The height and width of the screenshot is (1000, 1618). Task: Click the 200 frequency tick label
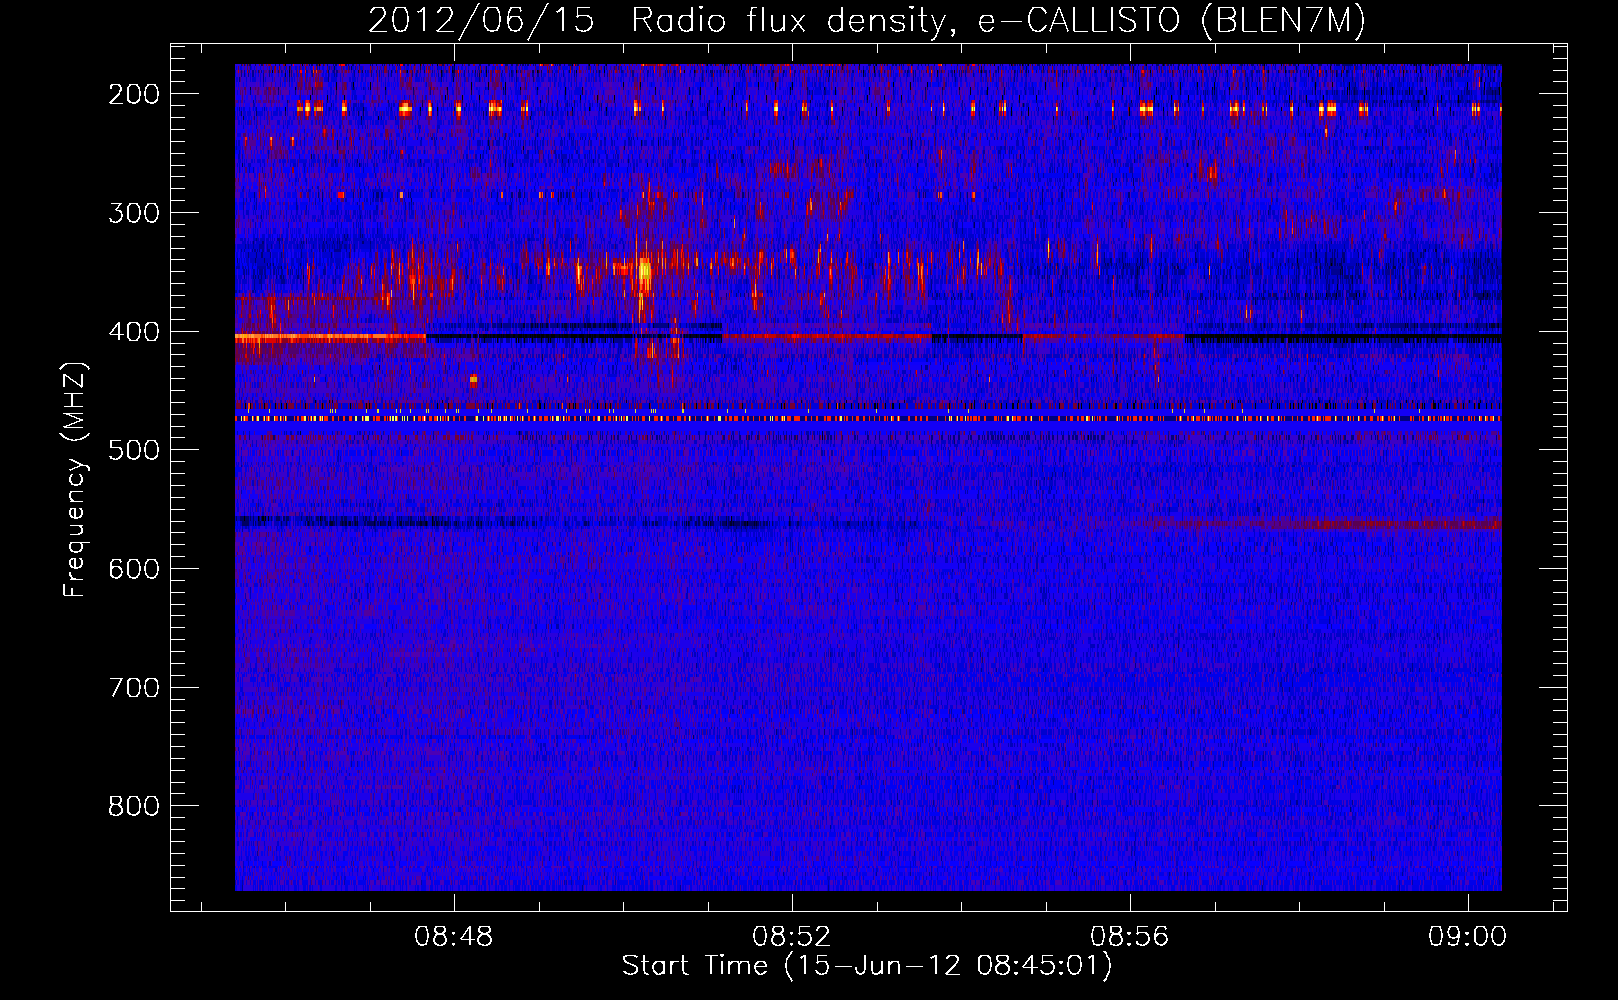pyautogui.click(x=133, y=94)
